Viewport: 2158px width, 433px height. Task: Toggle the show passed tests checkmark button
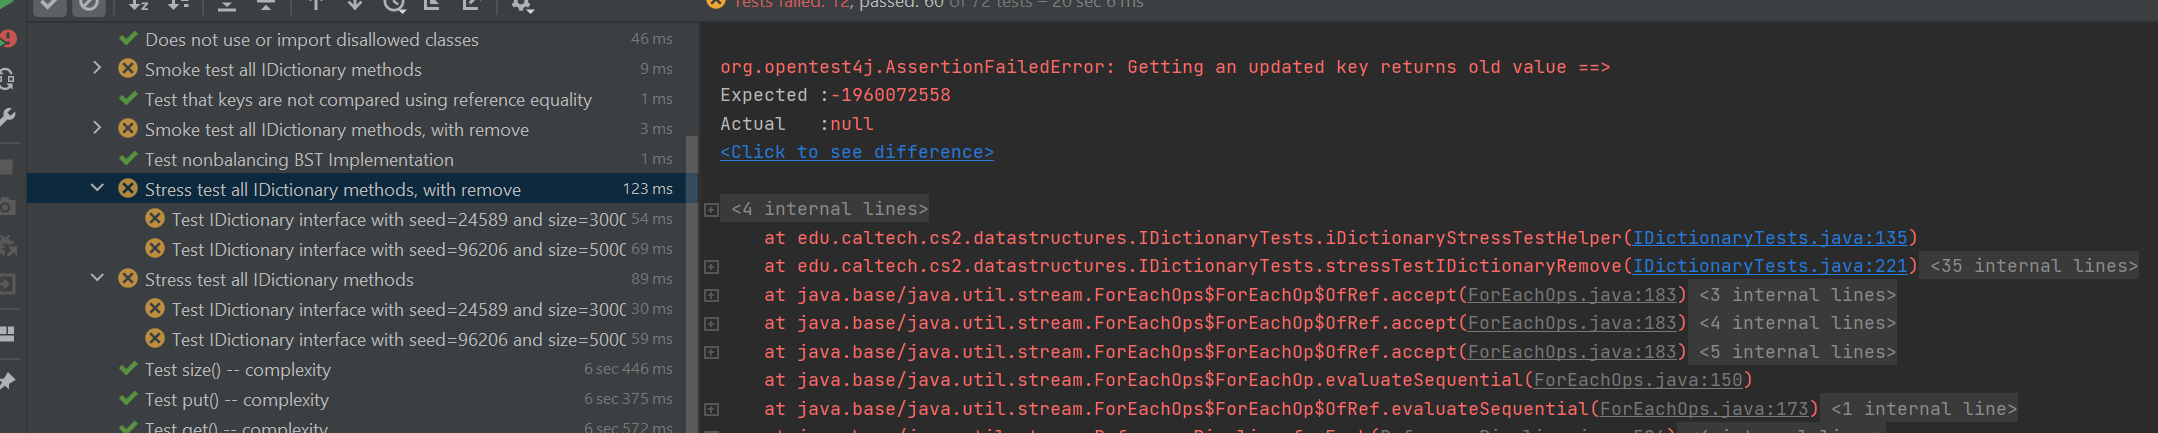coord(50,6)
